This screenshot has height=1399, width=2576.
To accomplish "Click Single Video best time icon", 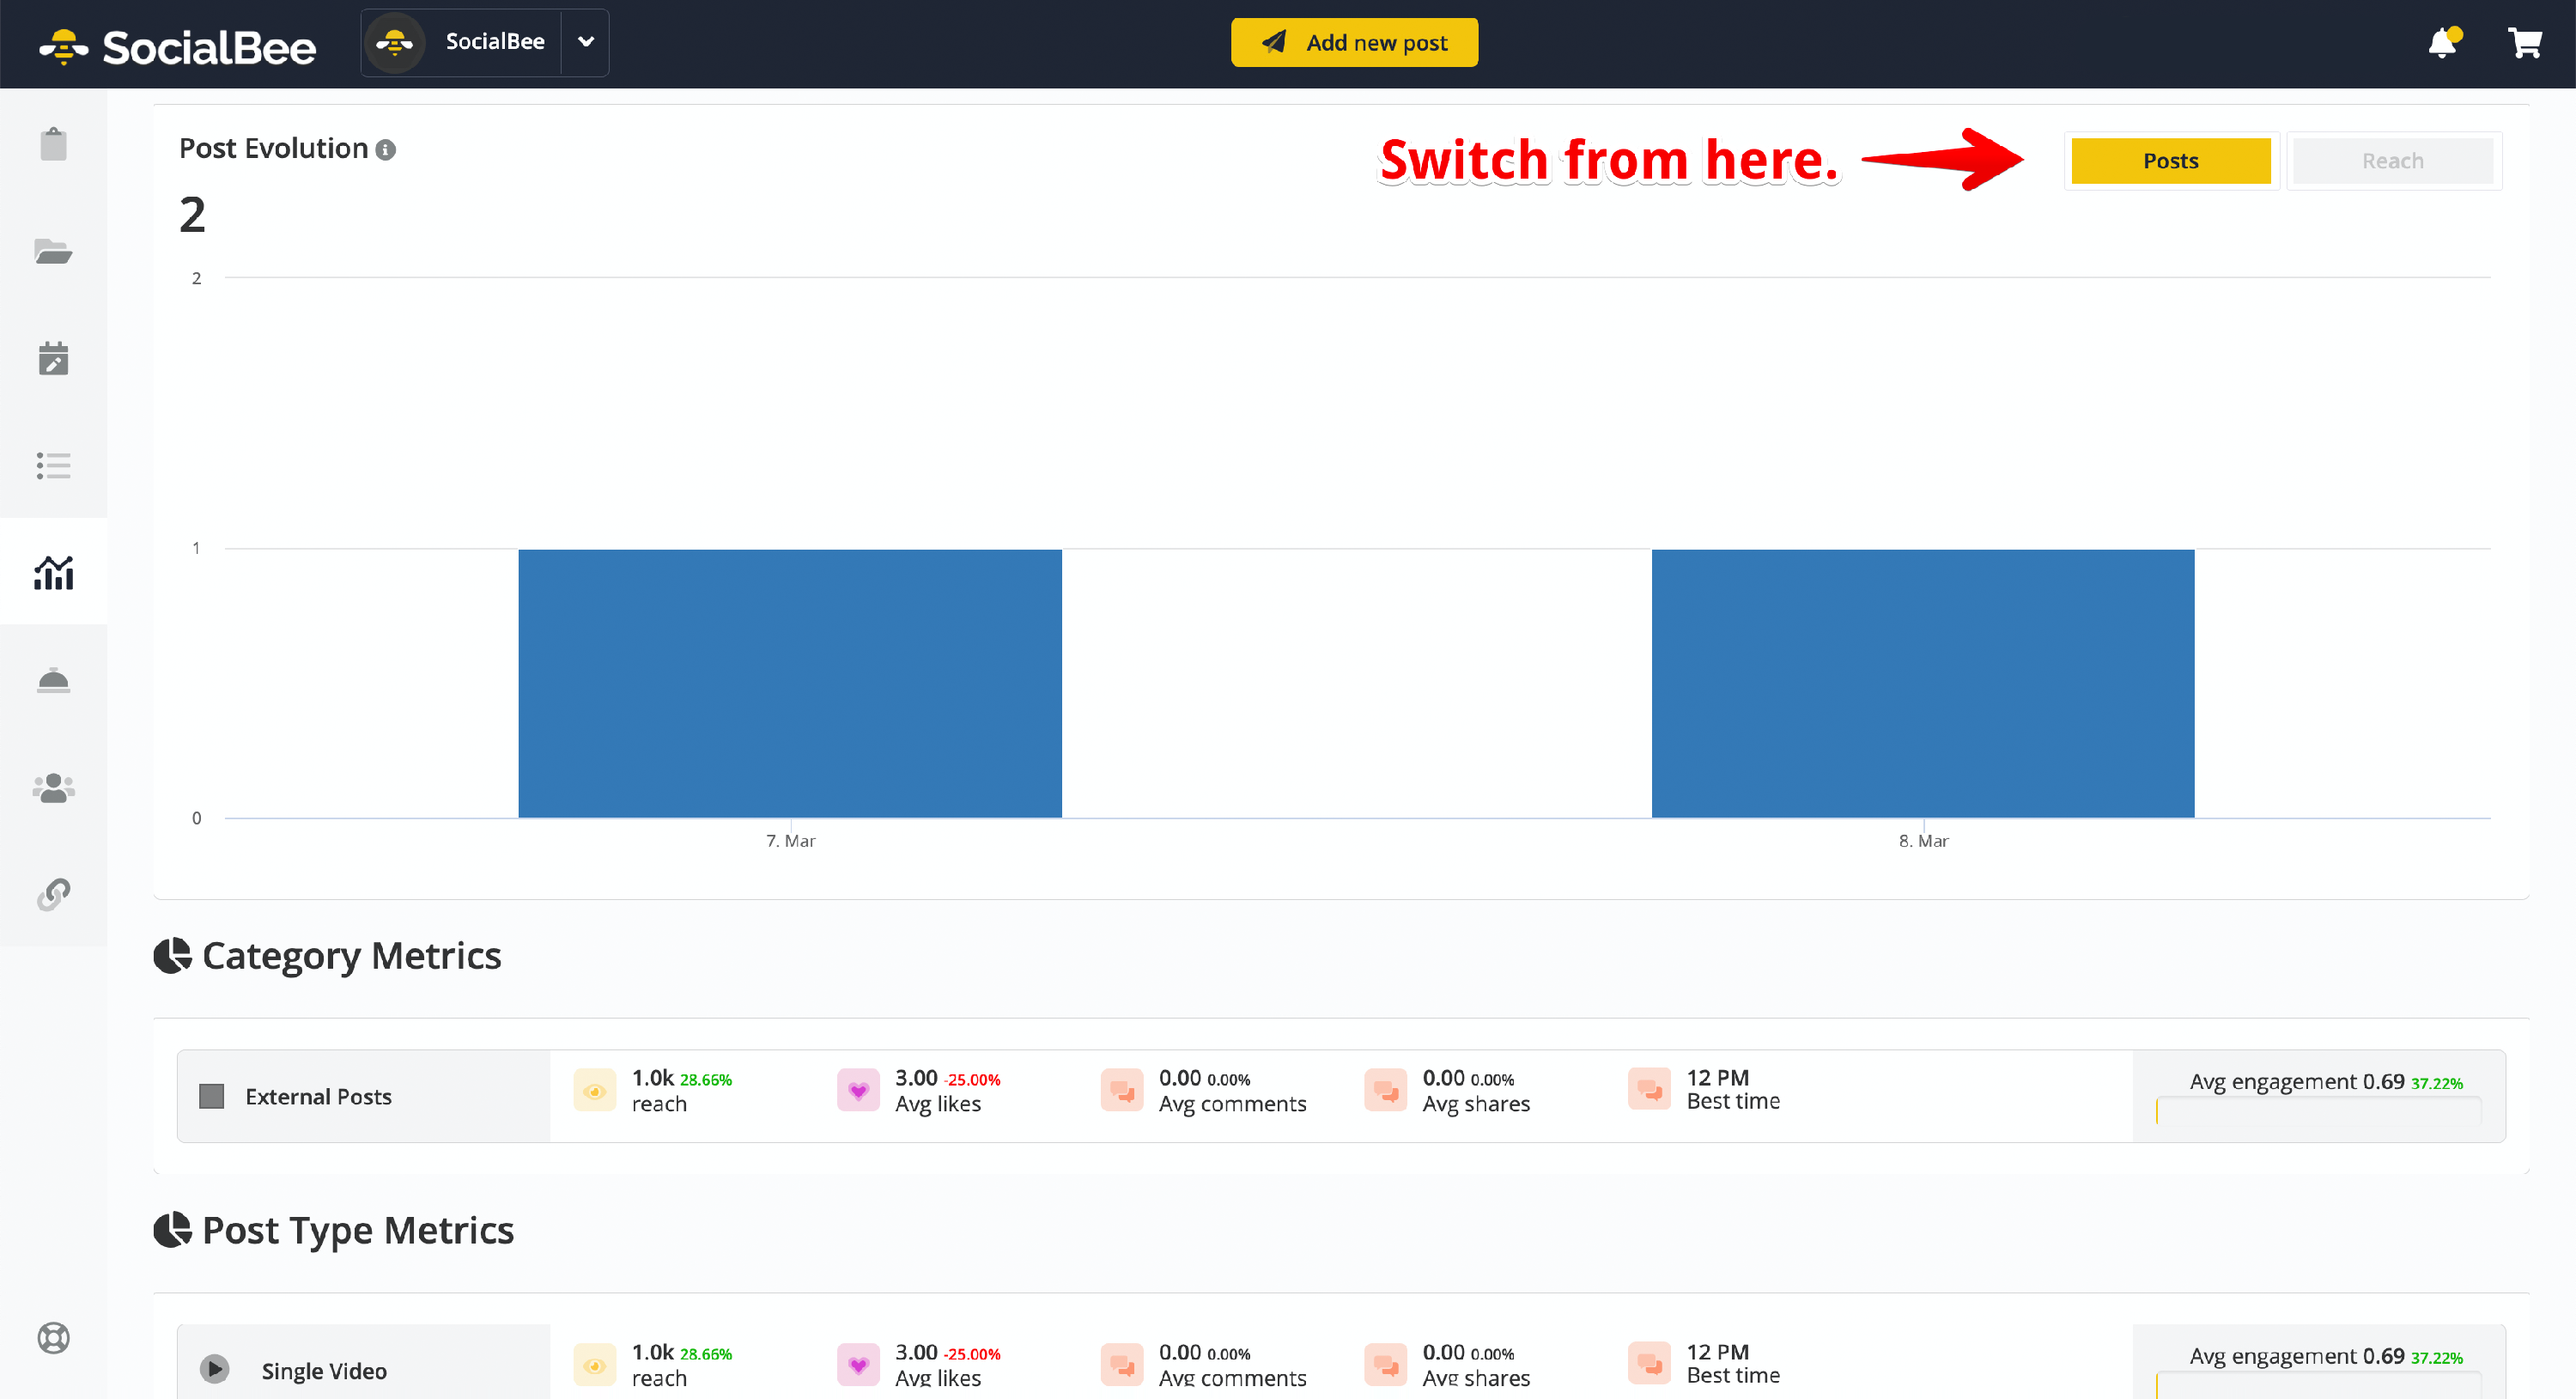I will (x=1649, y=1365).
